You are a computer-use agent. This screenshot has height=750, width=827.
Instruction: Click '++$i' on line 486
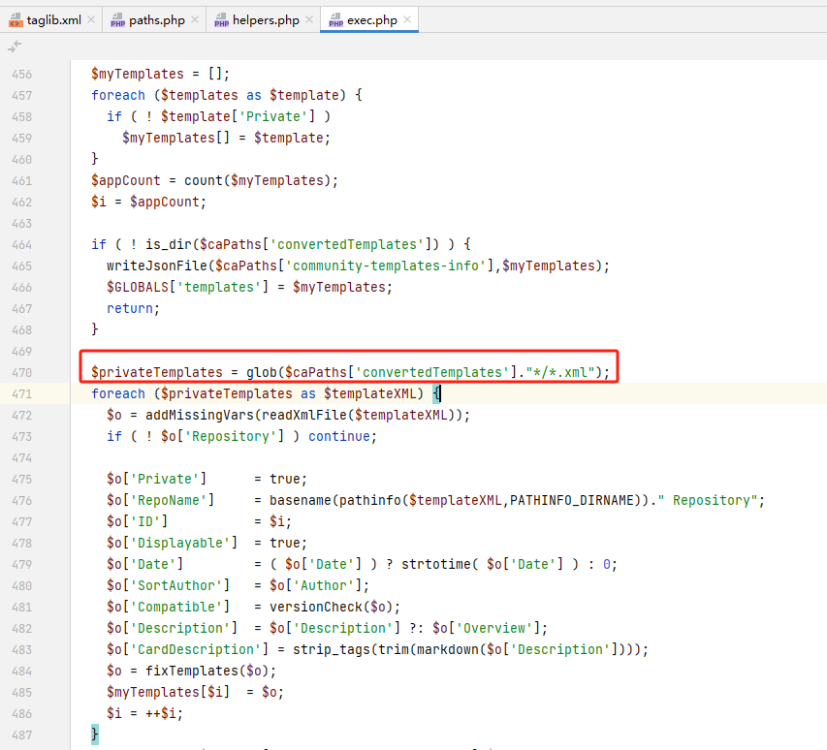[x=160, y=714]
